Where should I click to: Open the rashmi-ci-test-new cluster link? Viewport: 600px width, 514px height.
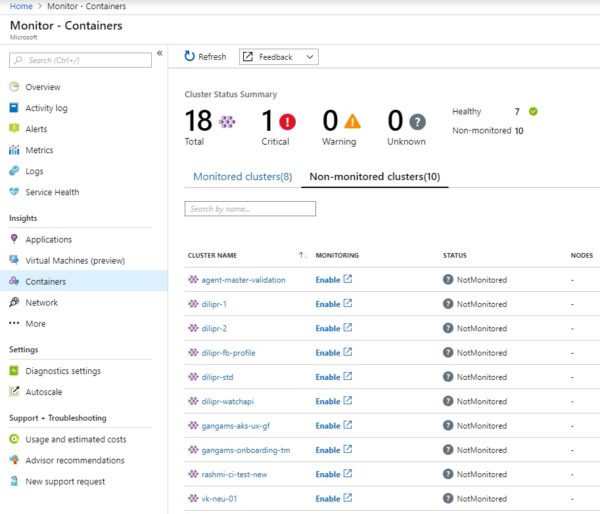[x=234, y=474]
